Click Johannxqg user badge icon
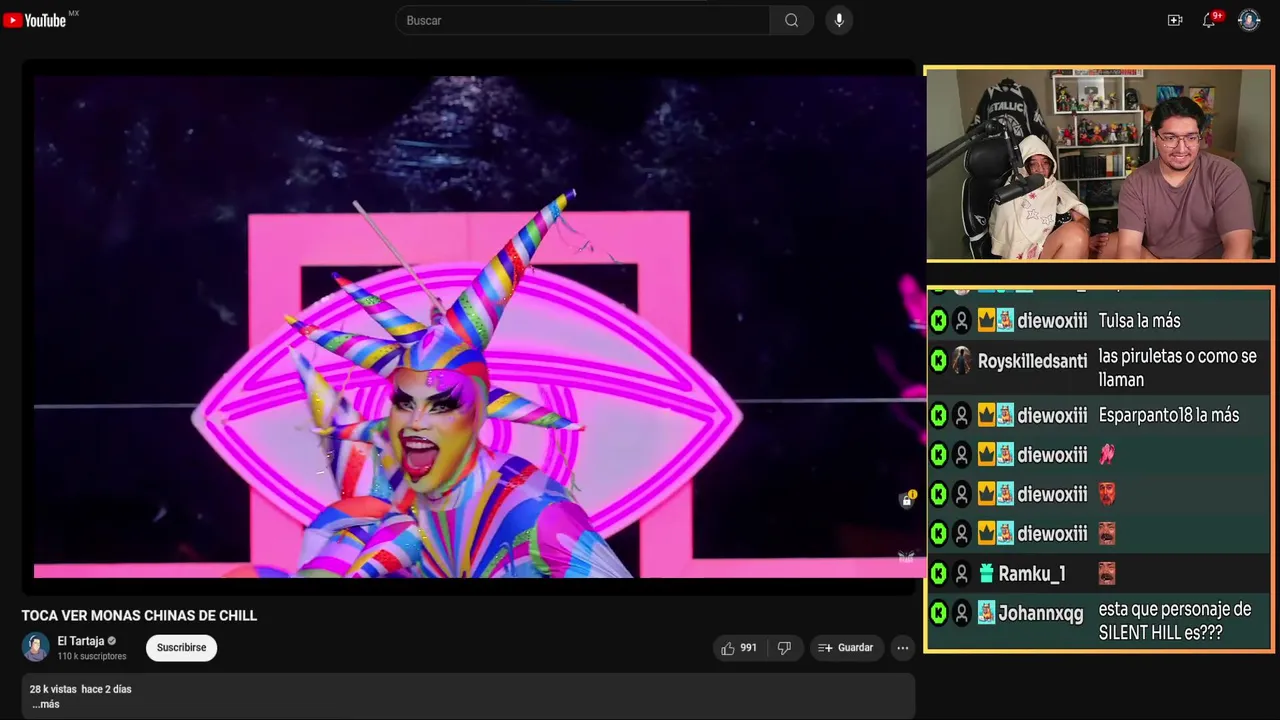The width and height of the screenshot is (1280, 720). coord(986,613)
